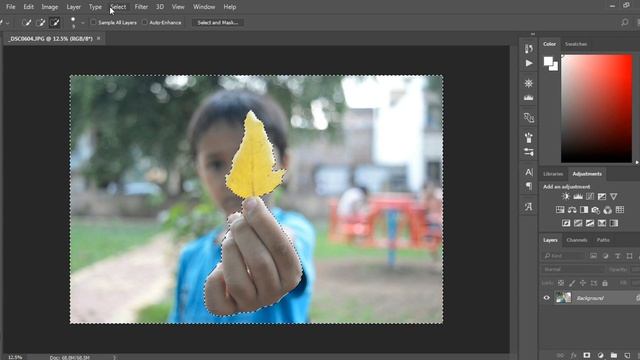The width and height of the screenshot is (640, 360).
Task: Add a Vibrance adjustment layer
Action: pos(613,197)
